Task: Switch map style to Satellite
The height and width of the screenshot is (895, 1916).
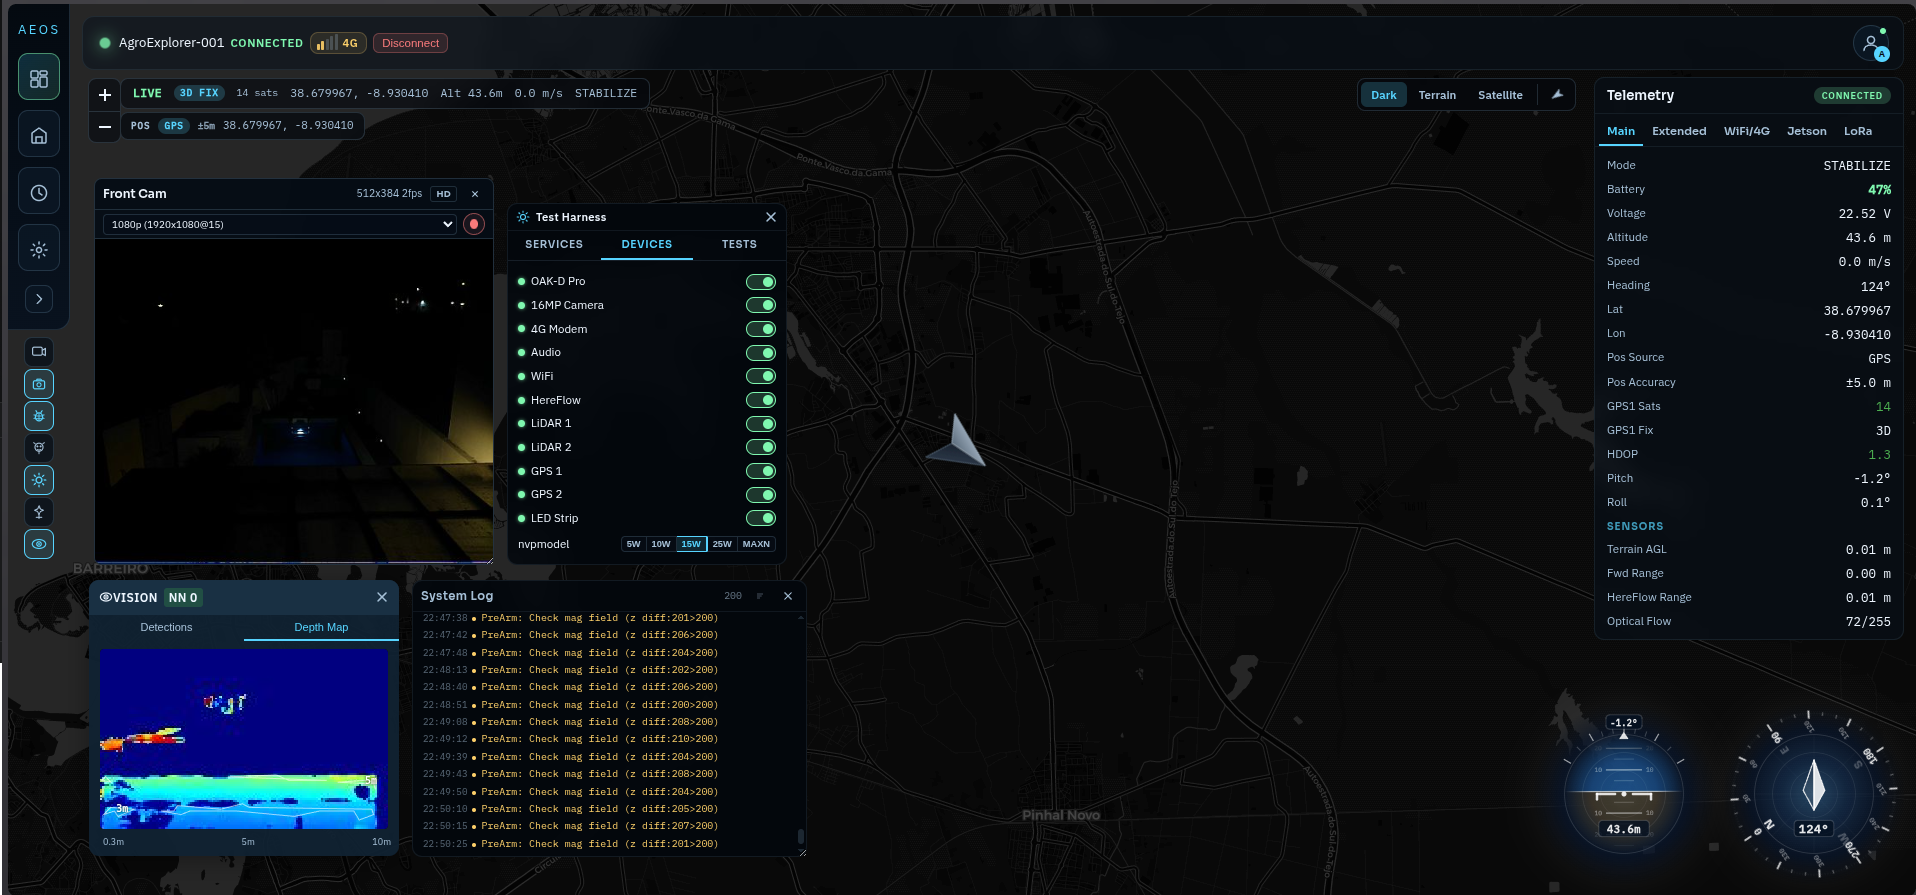Action: [1500, 95]
